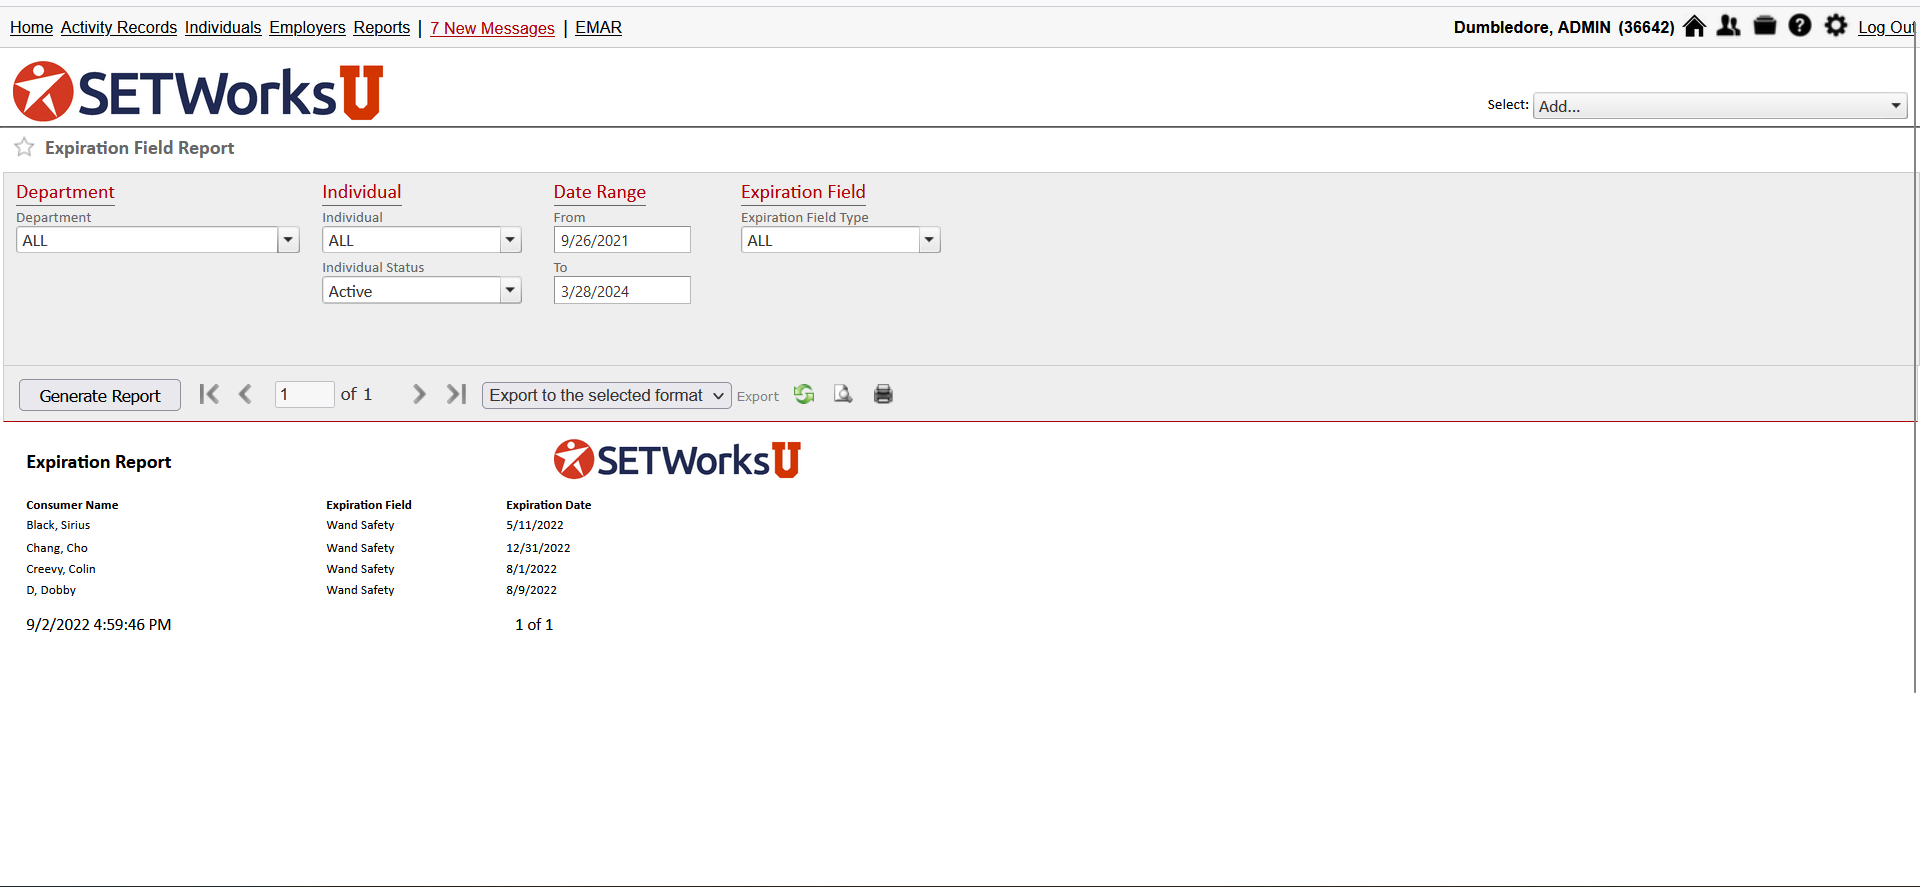The image size is (1920, 887).
Task: Open the Individual dropdown arrow
Action: click(x=511, y=240)
